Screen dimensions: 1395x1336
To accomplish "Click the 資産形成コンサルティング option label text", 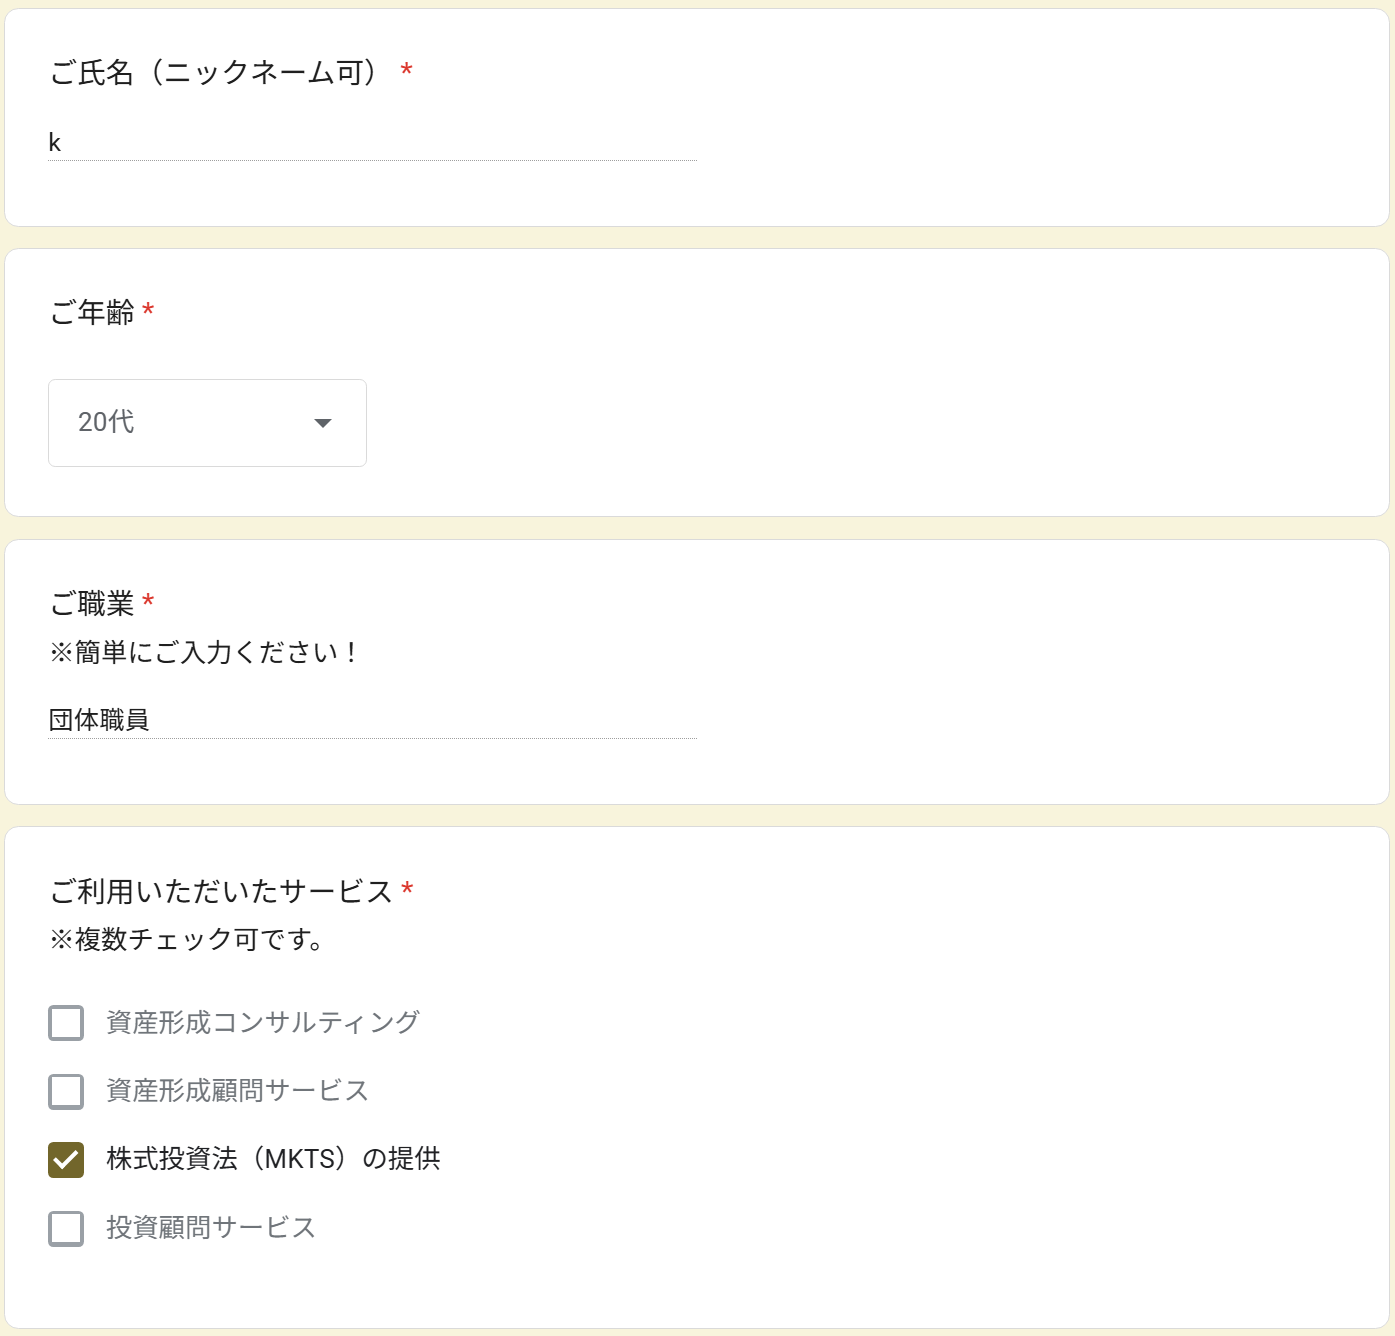I will point(263,1022).
